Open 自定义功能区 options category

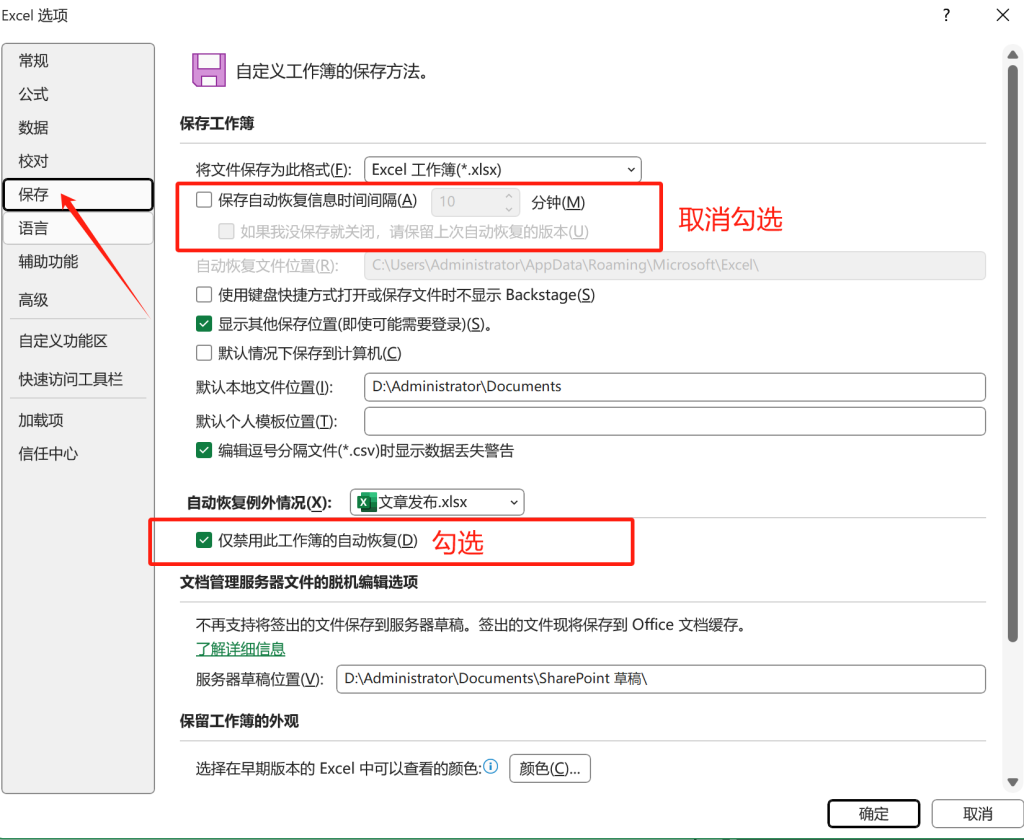tap(78, 341)
